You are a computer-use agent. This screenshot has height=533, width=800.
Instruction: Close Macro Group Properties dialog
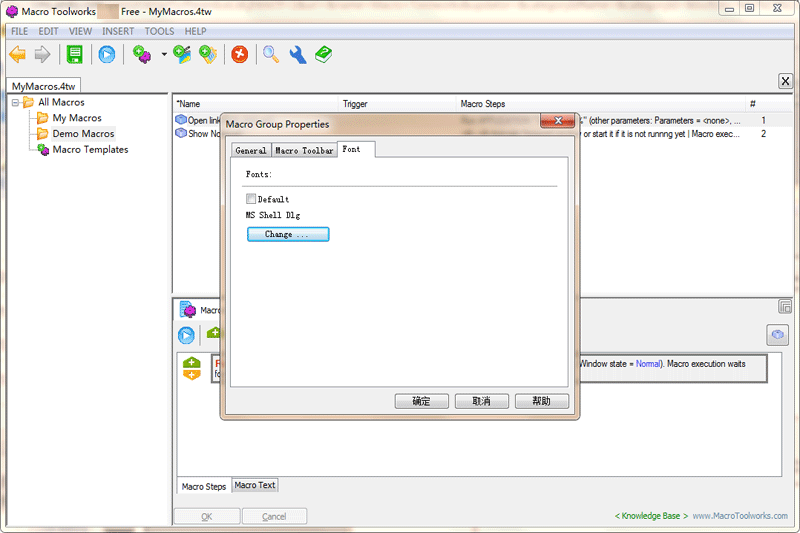[558, 121]
